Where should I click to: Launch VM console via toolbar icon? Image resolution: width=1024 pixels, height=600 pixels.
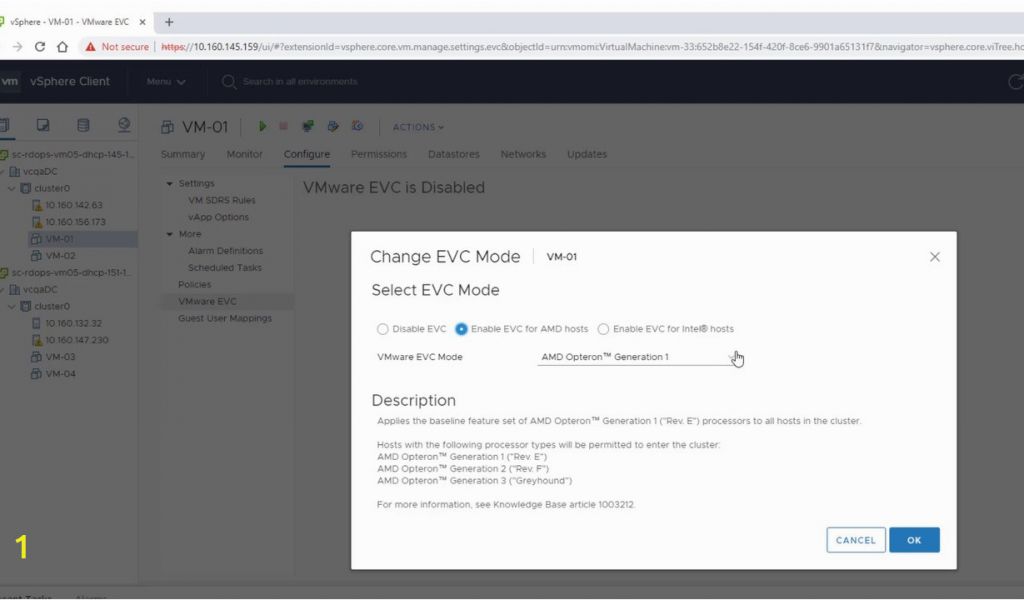click(307, 127)
